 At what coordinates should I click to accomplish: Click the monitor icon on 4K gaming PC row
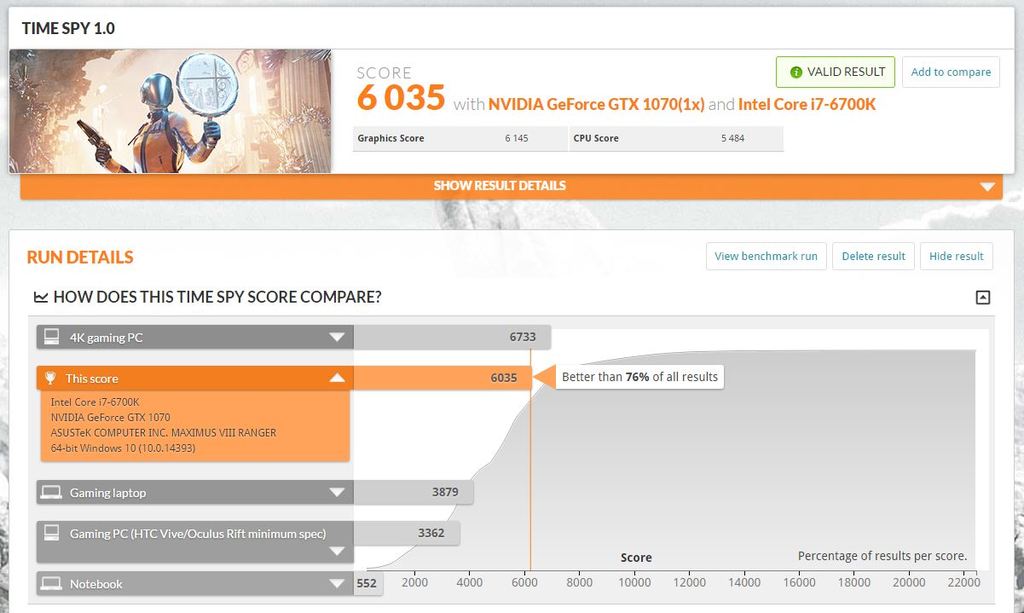pos(51,337)
